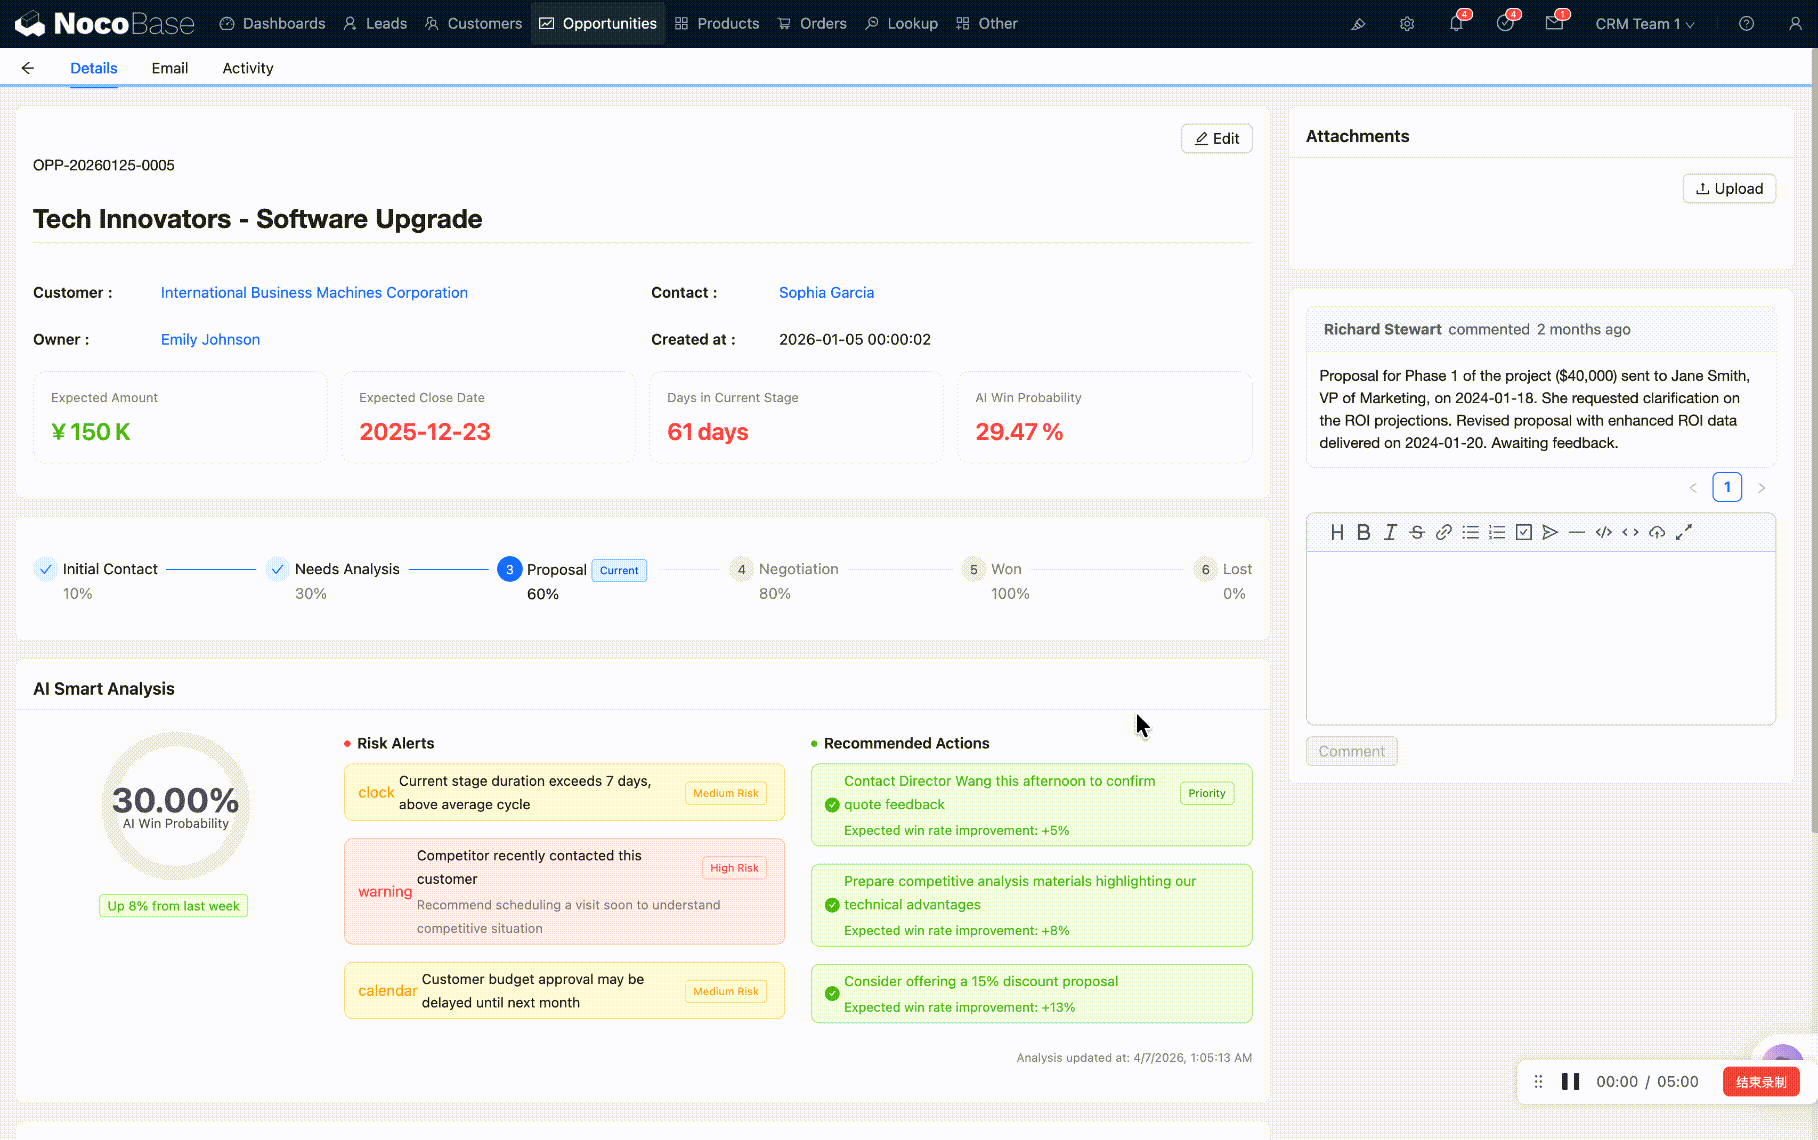Screen dimensions: 1818x1140
Task: Insert a checkbox task list in editor
Action: tap(1523, 532)
